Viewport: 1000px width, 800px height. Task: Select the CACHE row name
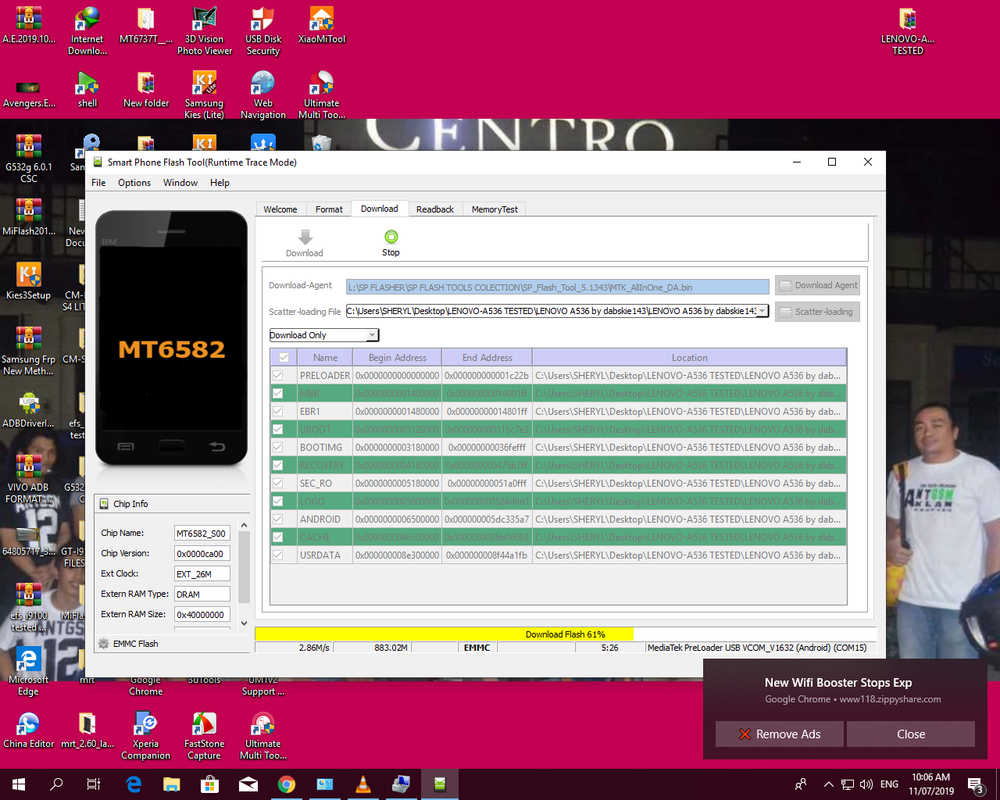315,537
